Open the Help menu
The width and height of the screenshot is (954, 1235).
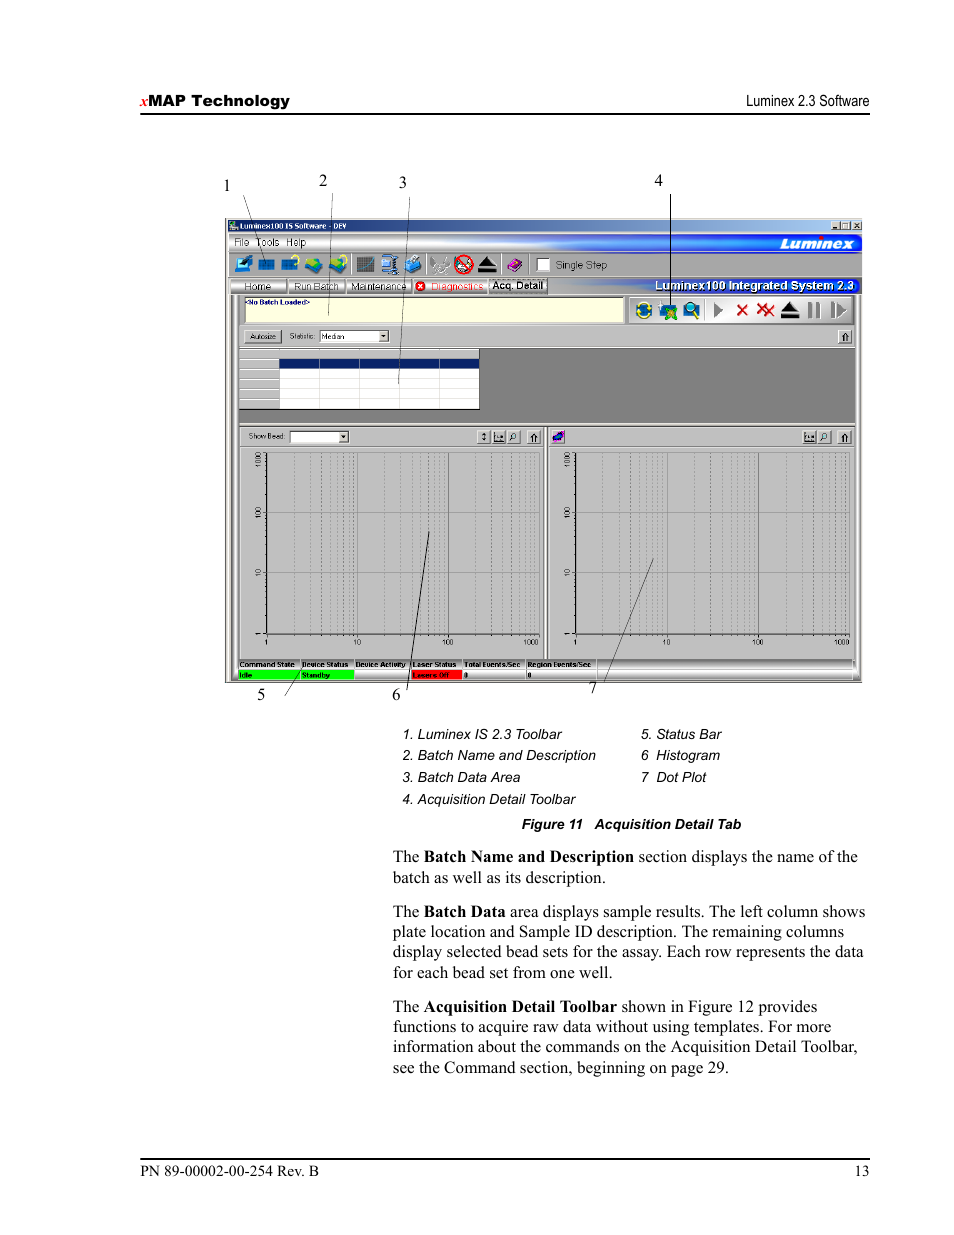click(x=296, y=242)
